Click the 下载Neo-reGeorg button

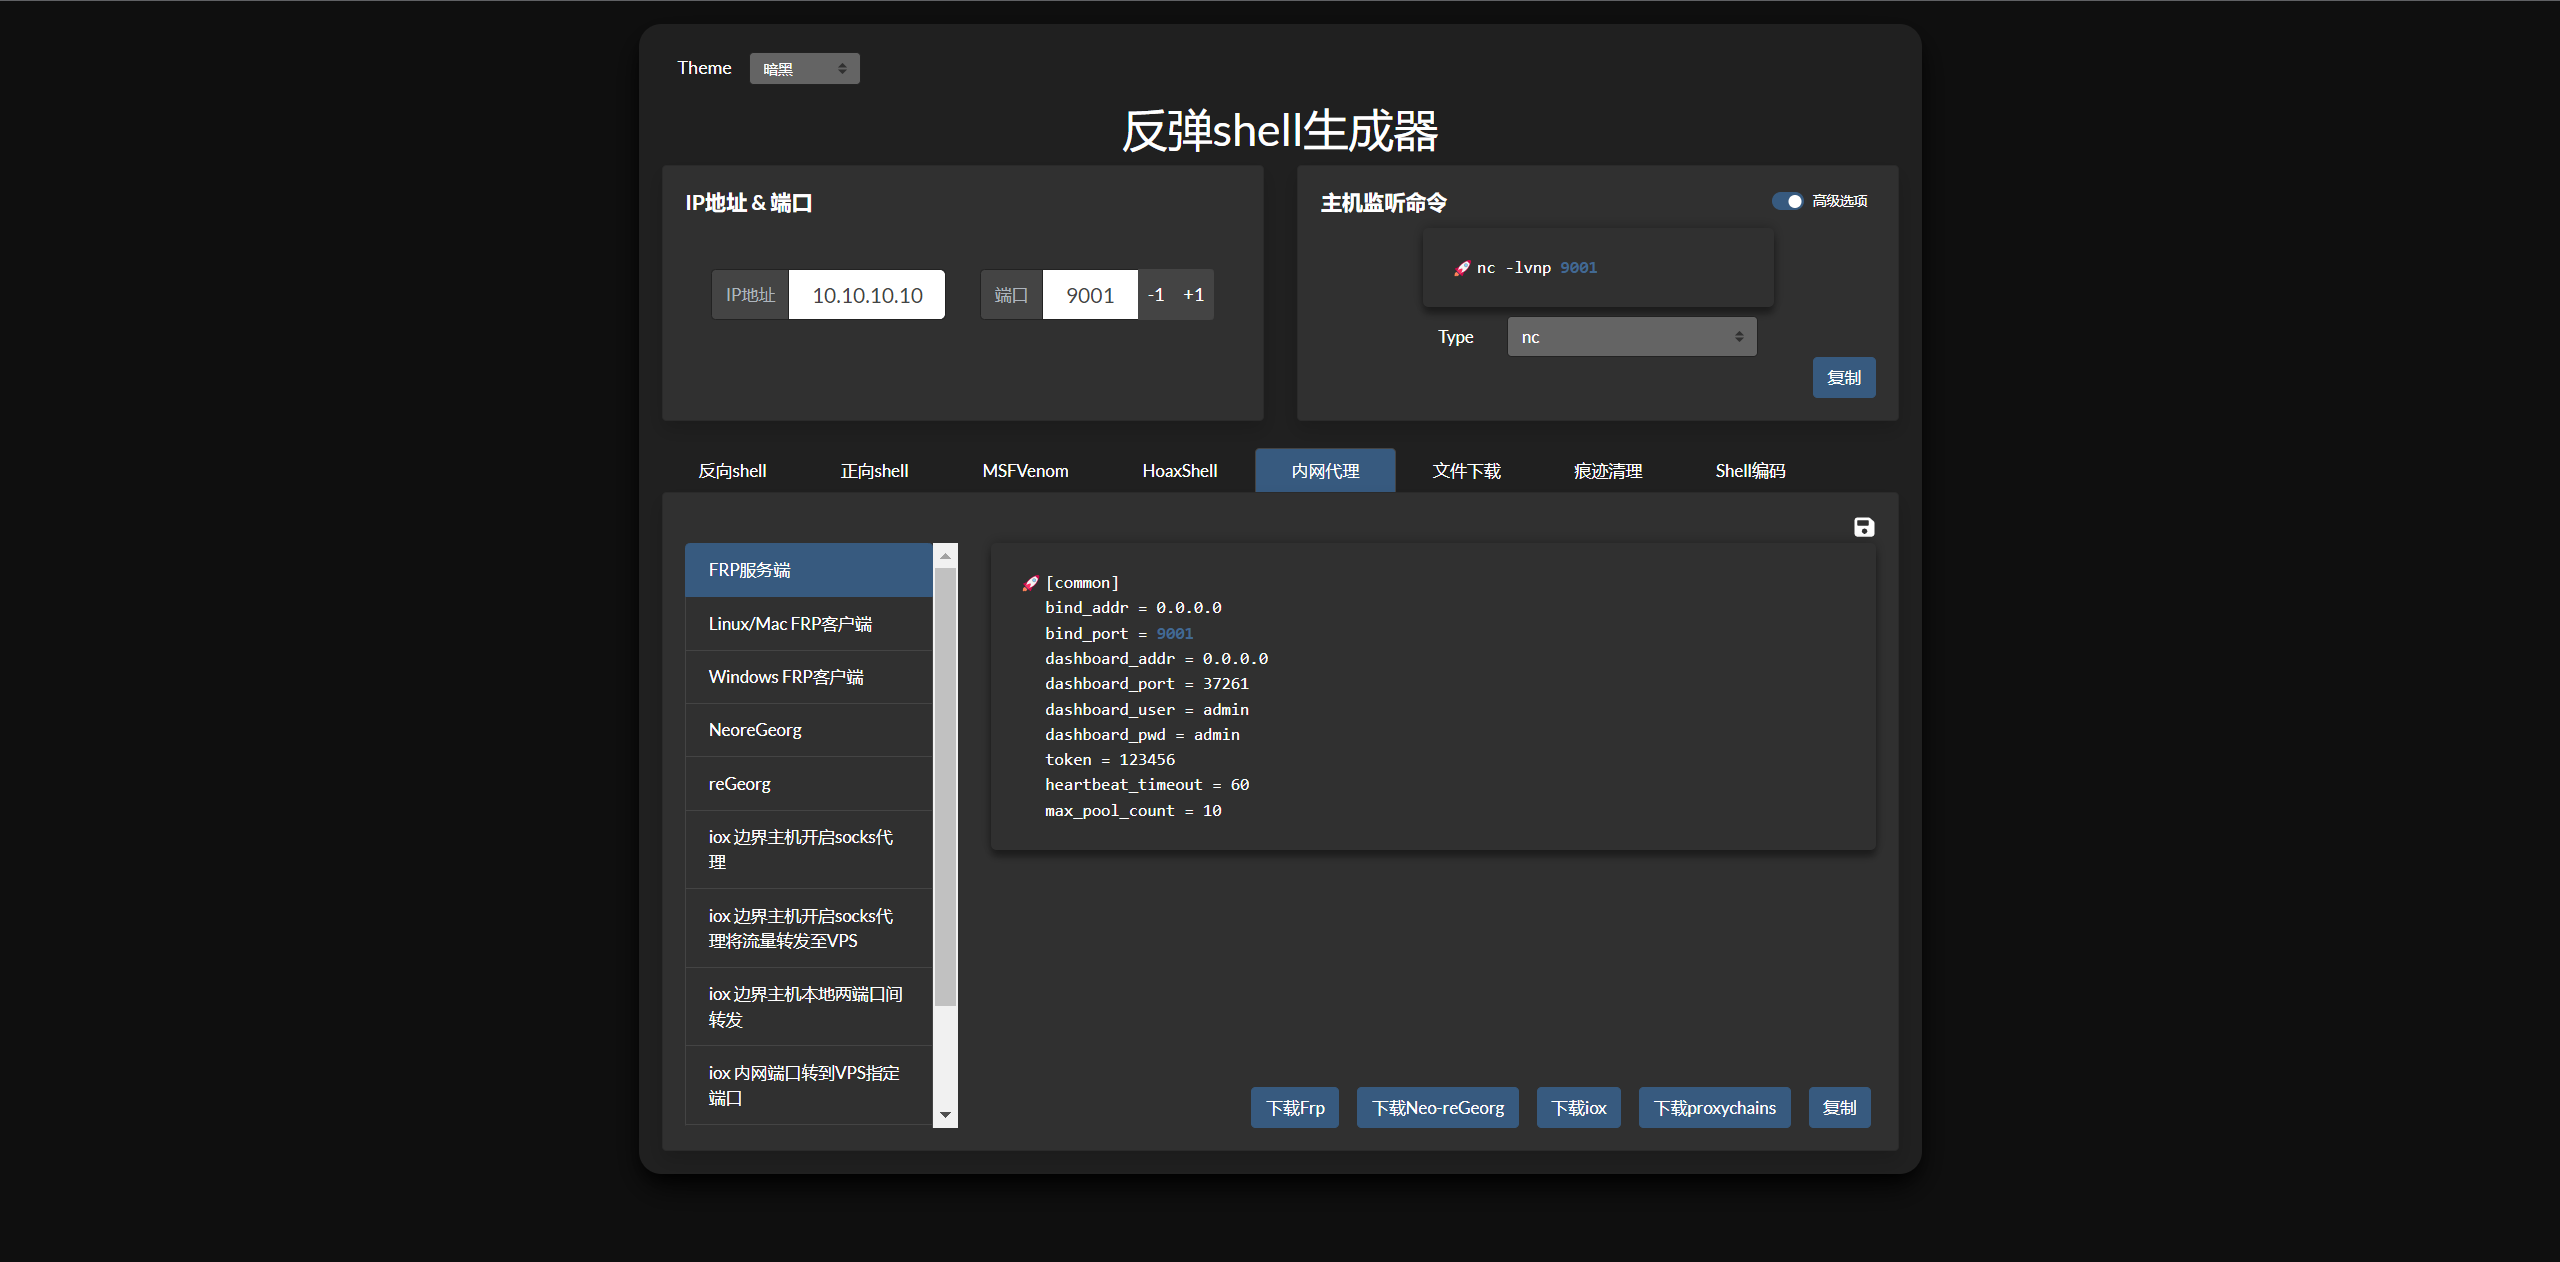[1438, 1107]
